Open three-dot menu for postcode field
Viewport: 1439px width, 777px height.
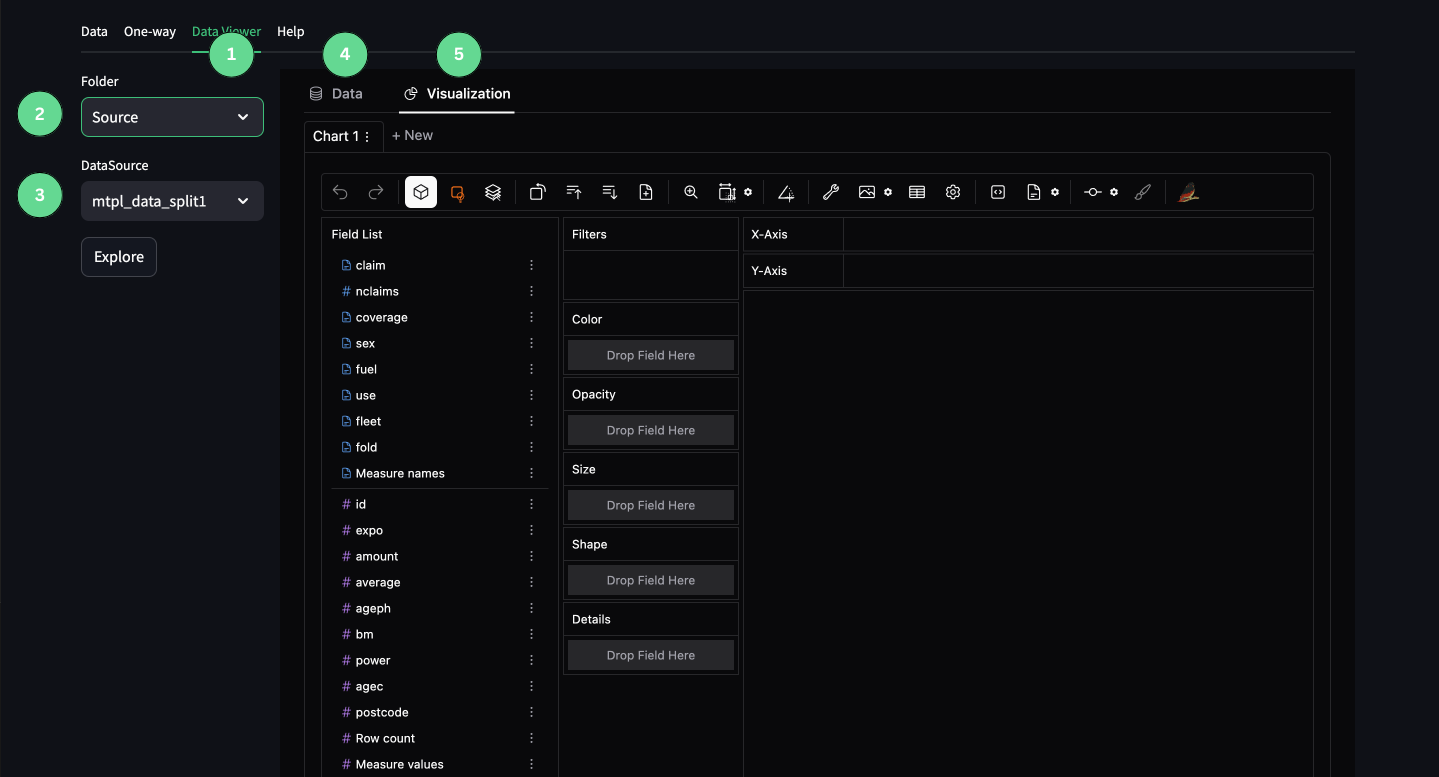(532, 712)
